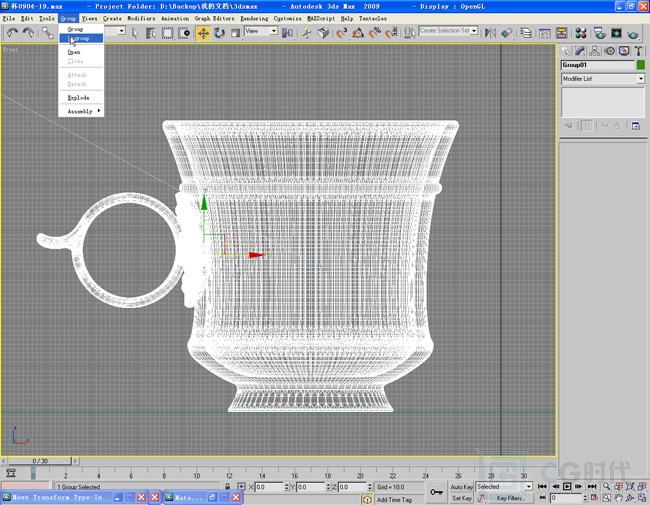Click the Group01 object name field

tap(597, 65)
